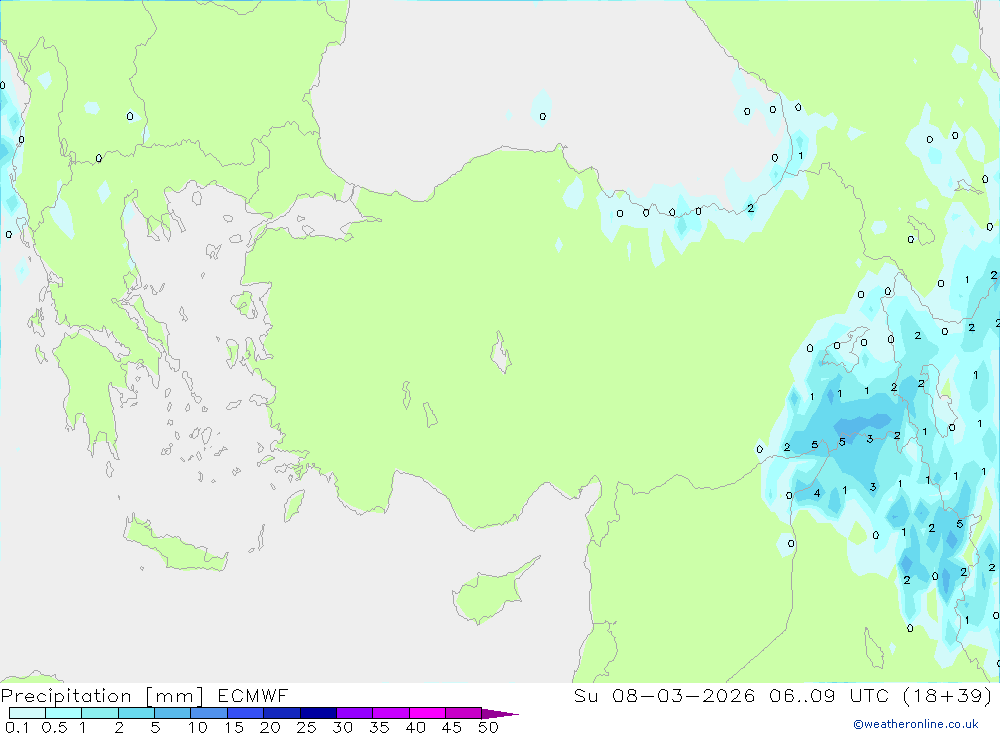The width and height of the screenshot is (1000, 733).
Task: Select the dark blue swatch between 20 and 25
Action: 282,713
